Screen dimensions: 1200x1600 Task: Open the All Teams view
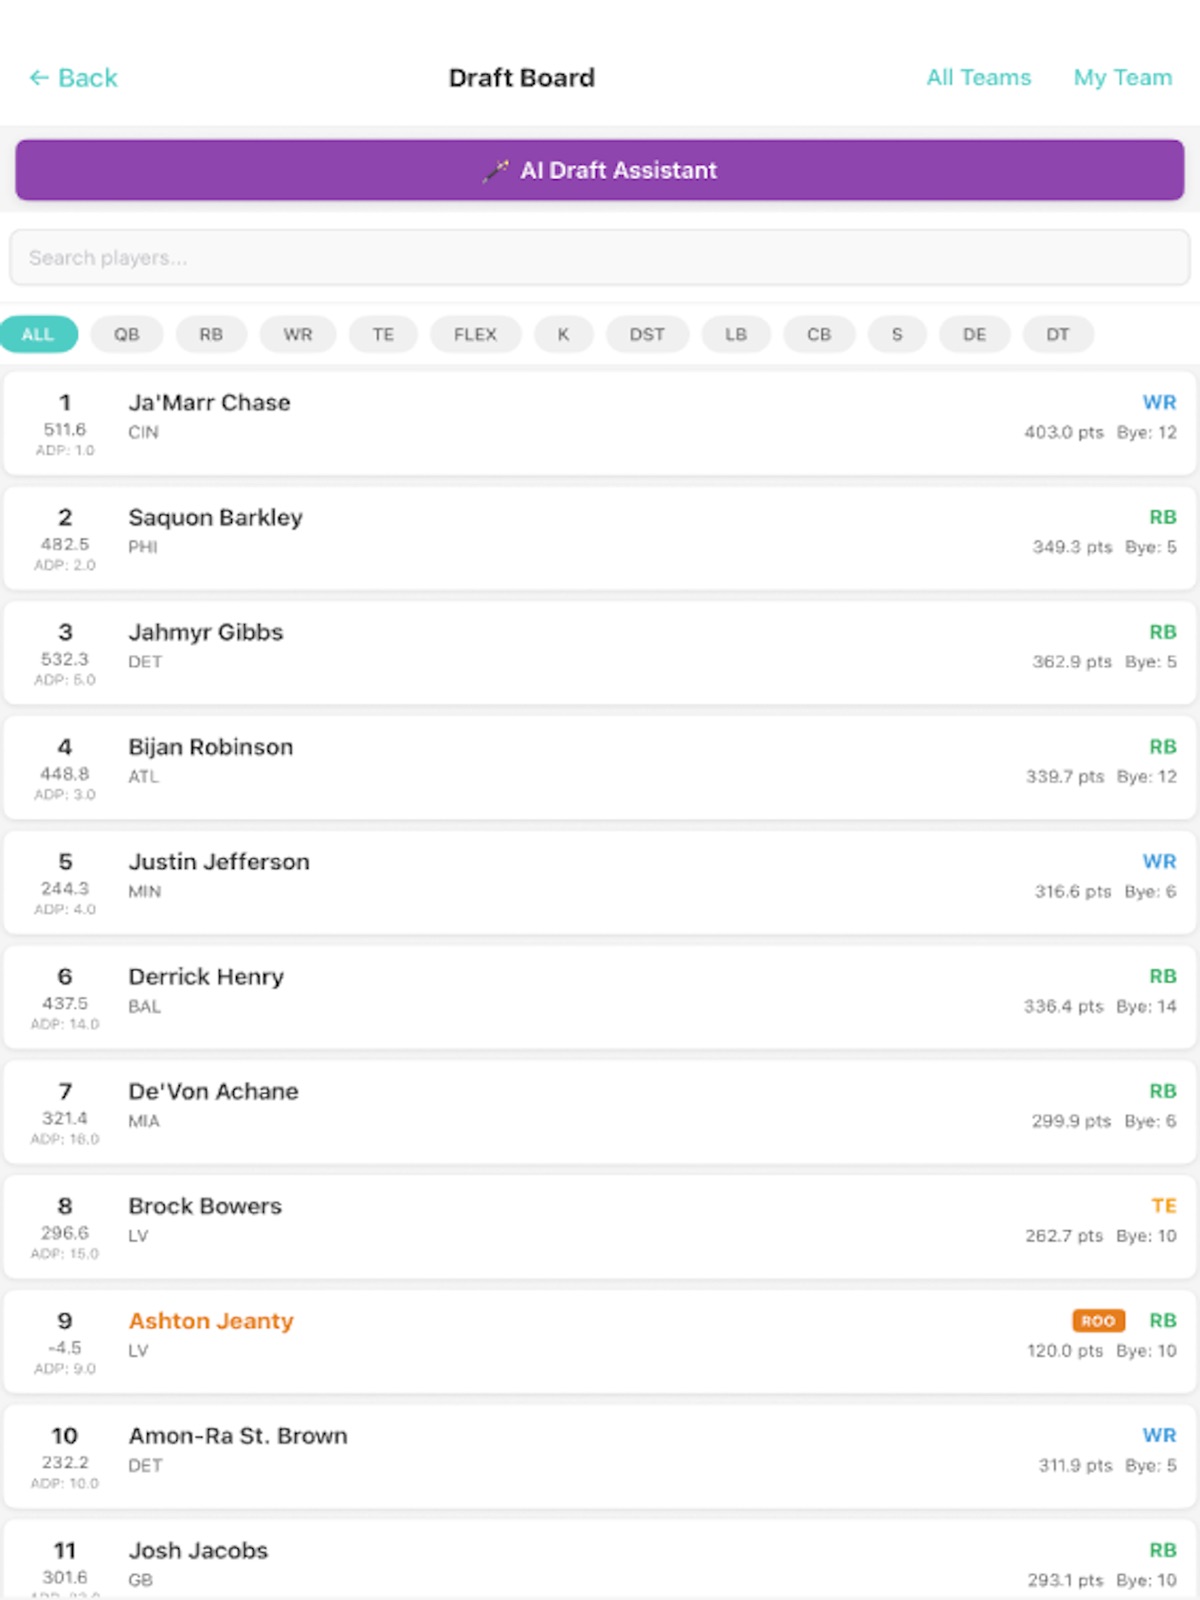[x=978, y=78]
